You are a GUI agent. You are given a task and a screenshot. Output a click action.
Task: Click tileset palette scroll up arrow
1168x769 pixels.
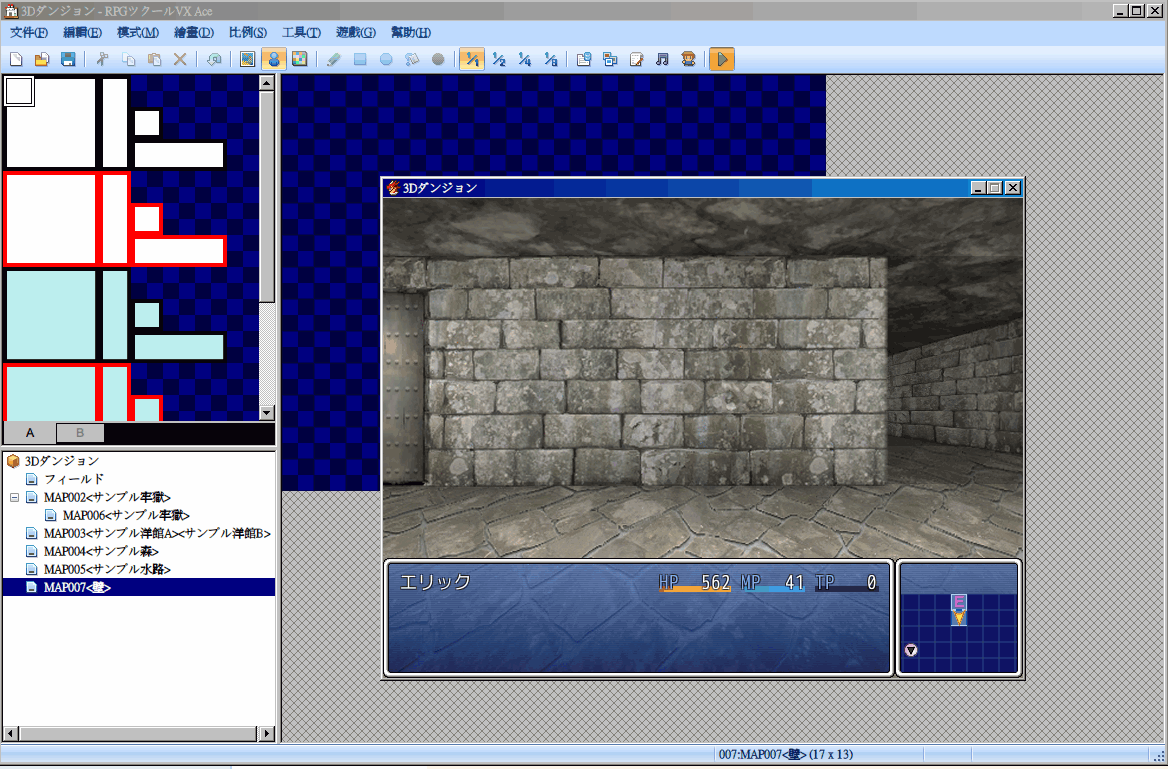(x=267, y=83)
